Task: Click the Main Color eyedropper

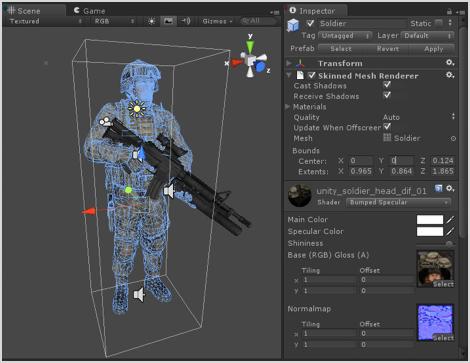Action: point(450,220)
